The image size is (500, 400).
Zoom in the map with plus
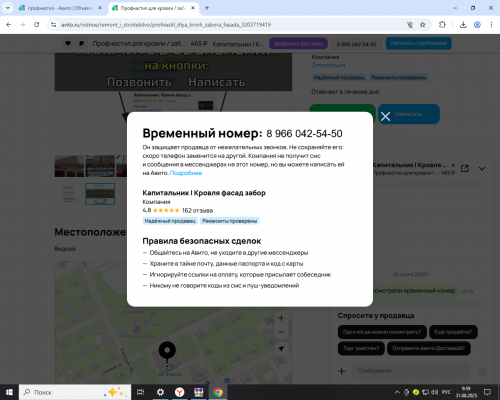(281, 318)
